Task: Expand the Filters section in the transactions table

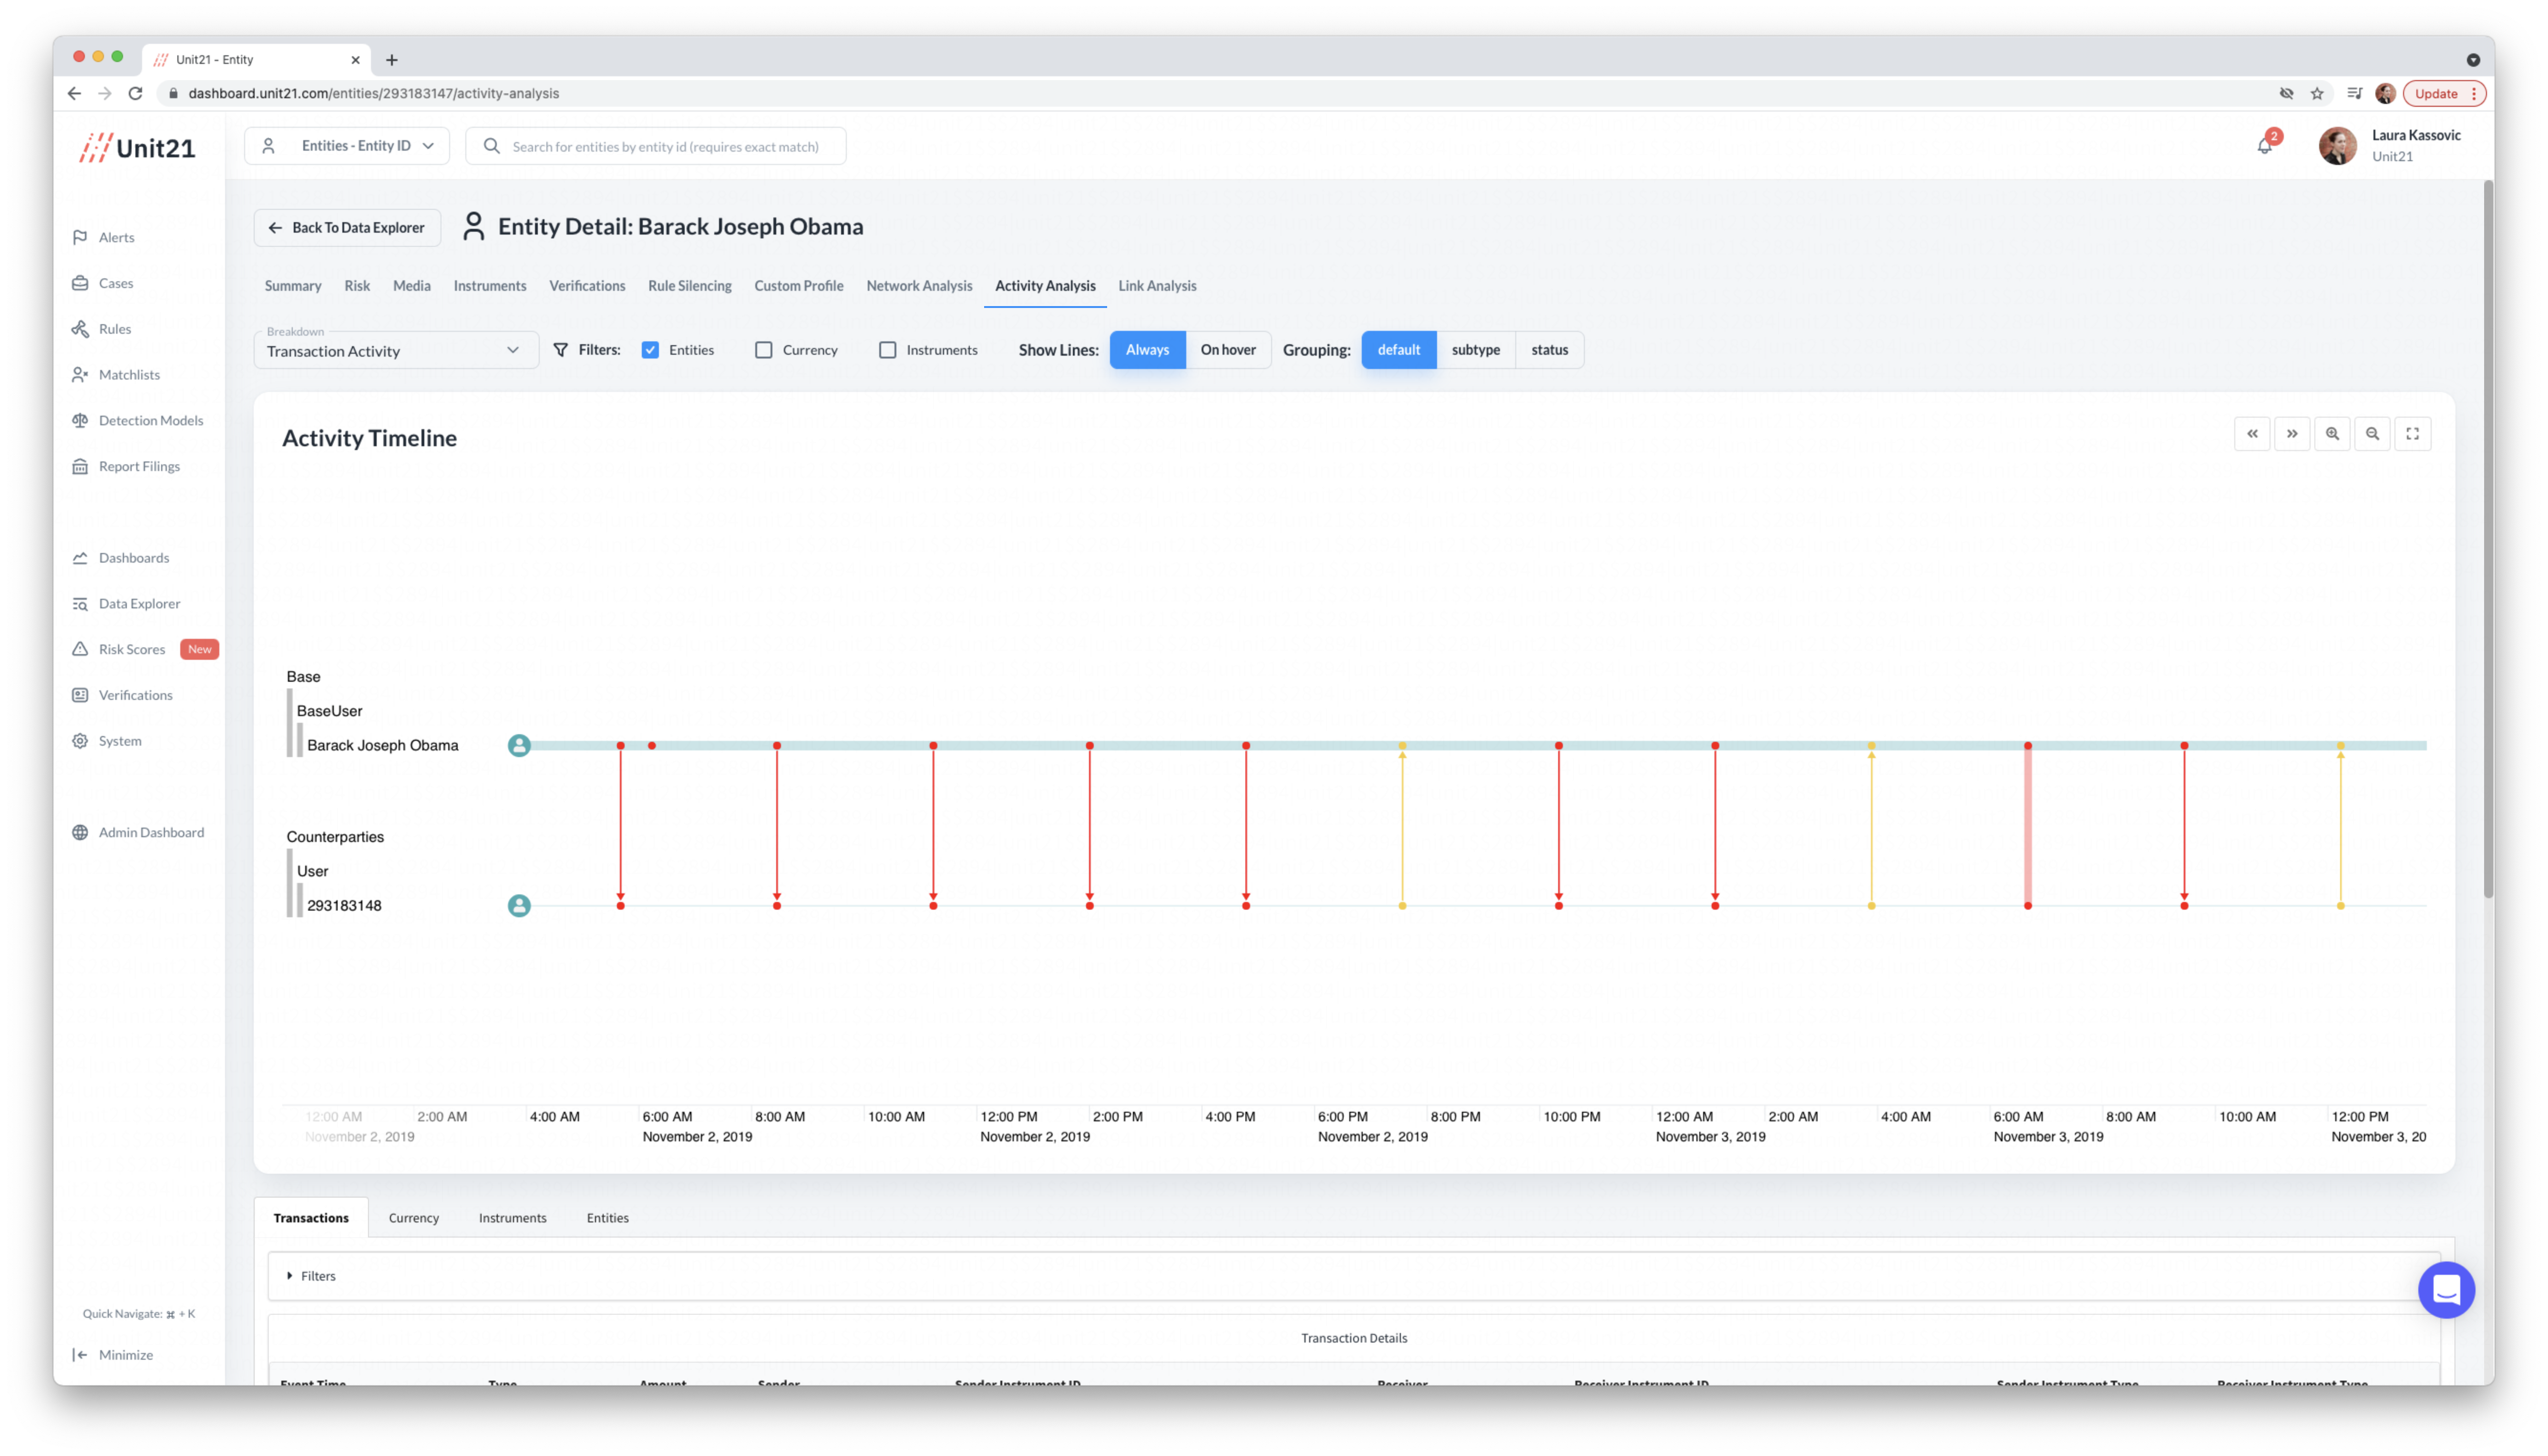Action: [x=312, y=1276]
